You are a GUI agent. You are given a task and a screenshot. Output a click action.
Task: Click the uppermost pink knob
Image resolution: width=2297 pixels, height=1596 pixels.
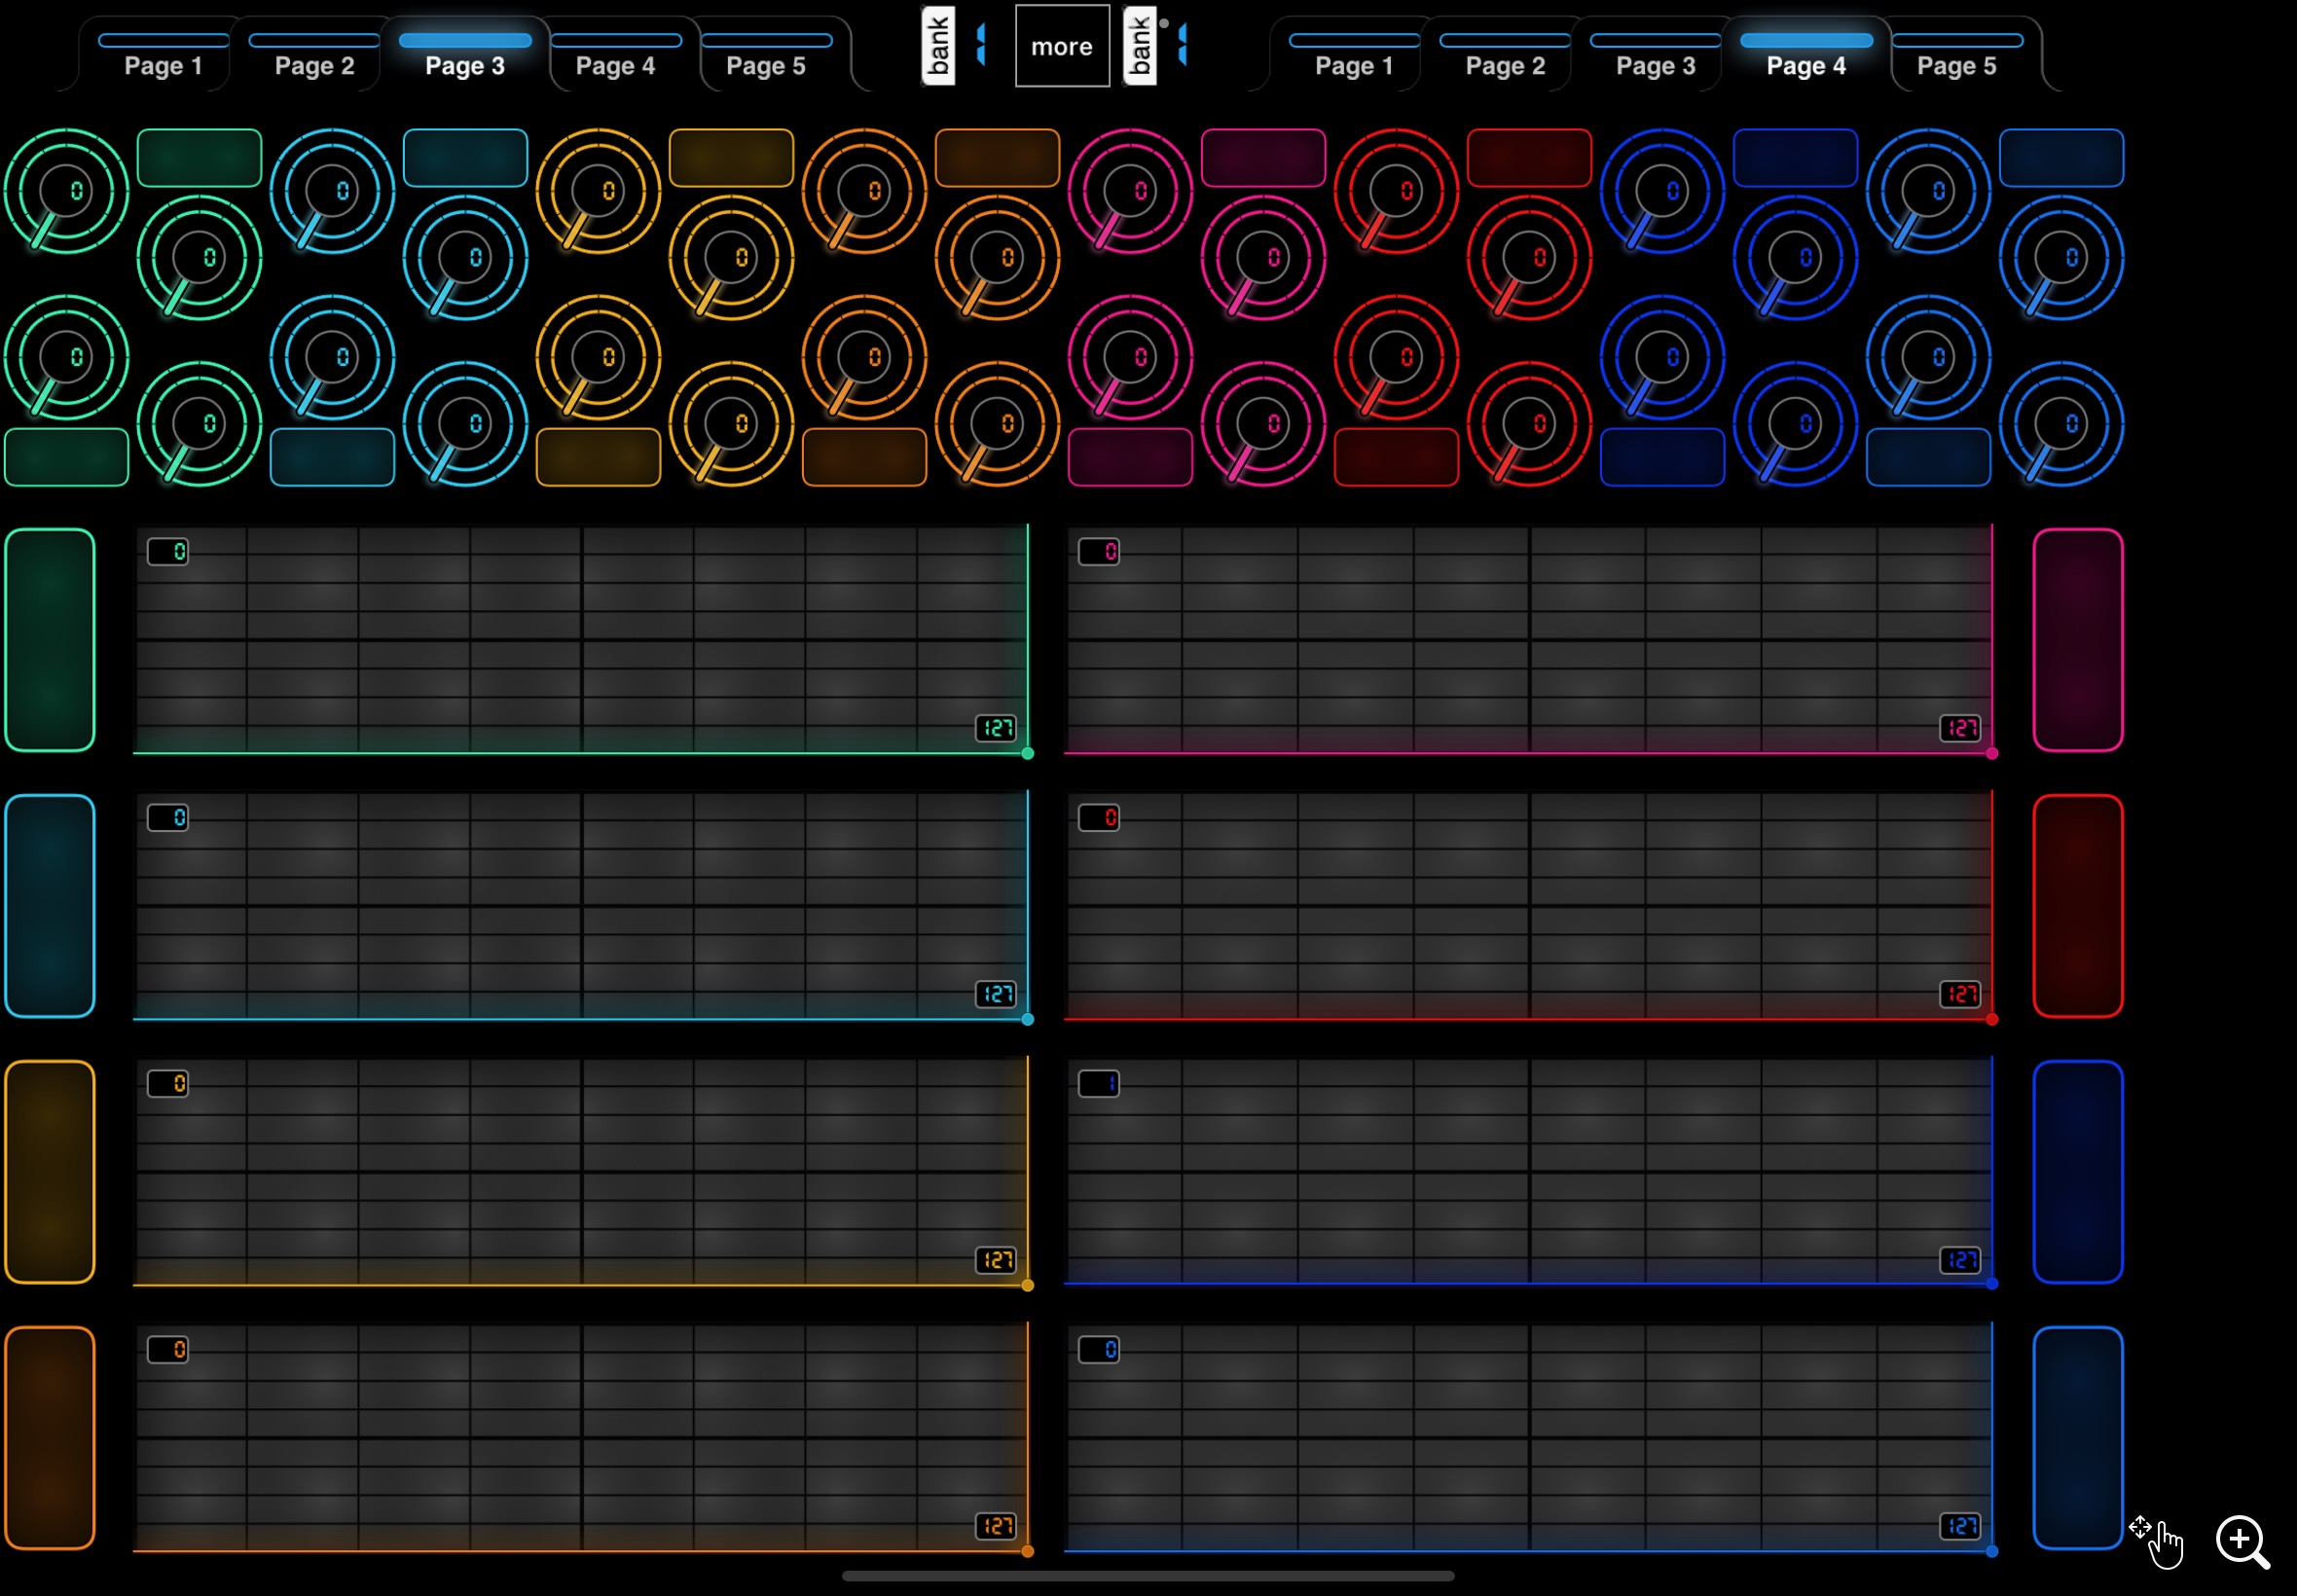[1130, 191]
